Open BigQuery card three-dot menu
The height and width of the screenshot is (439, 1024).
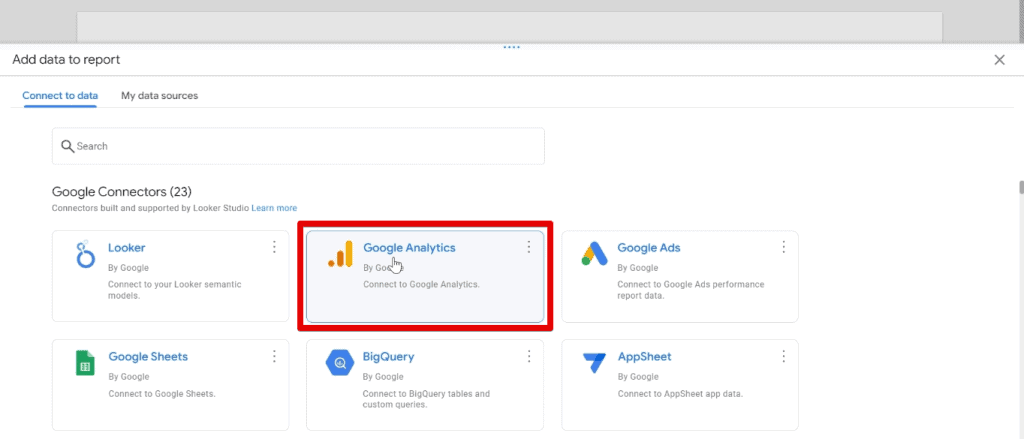pos(529,356)
